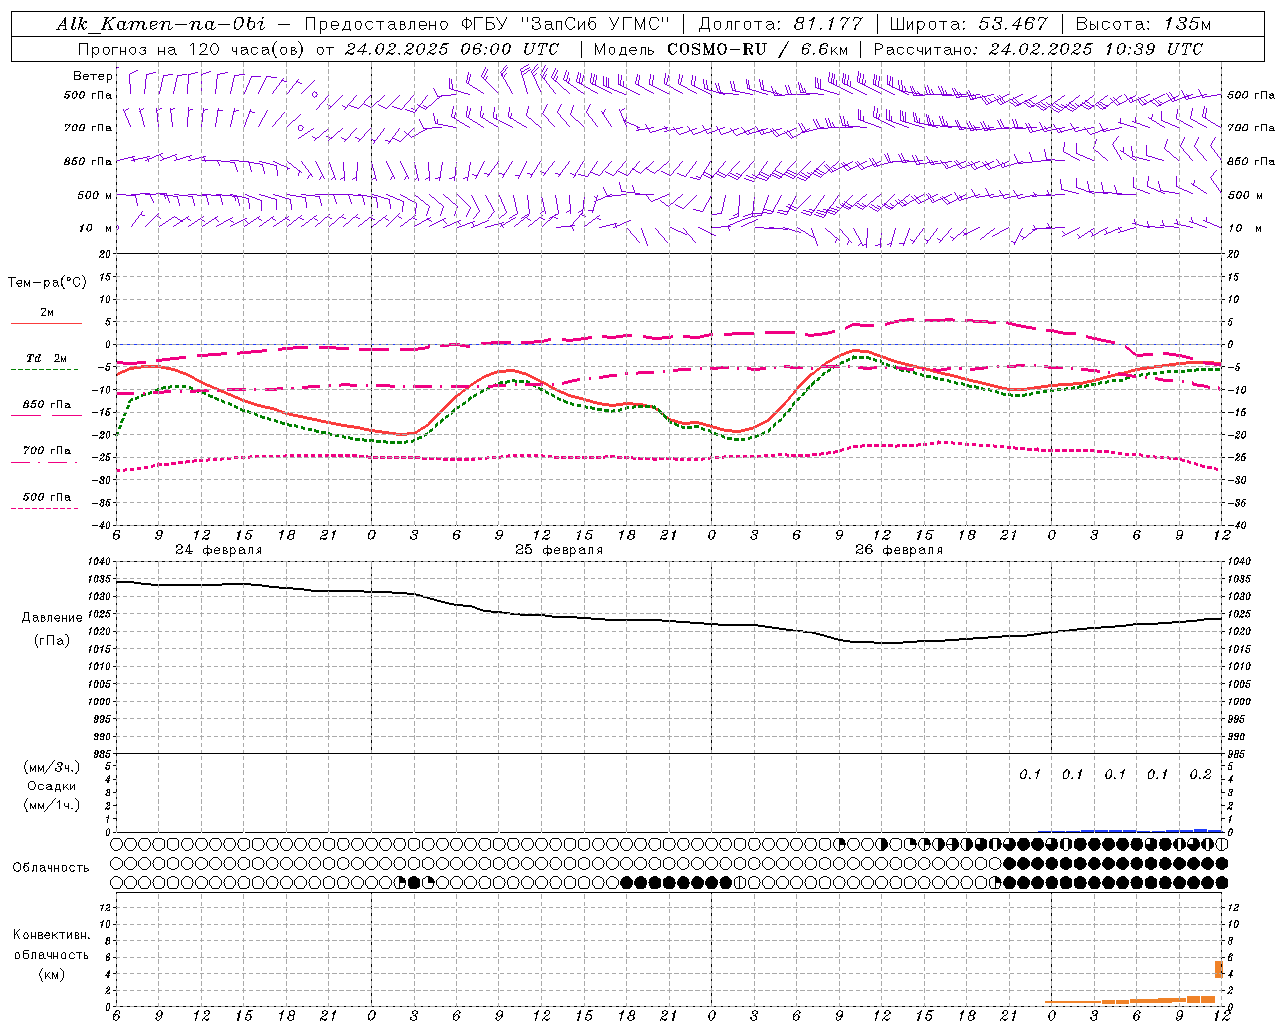
Task: Click the station name Alk_Kamen-na-Obi
Action: coord(162,24)
